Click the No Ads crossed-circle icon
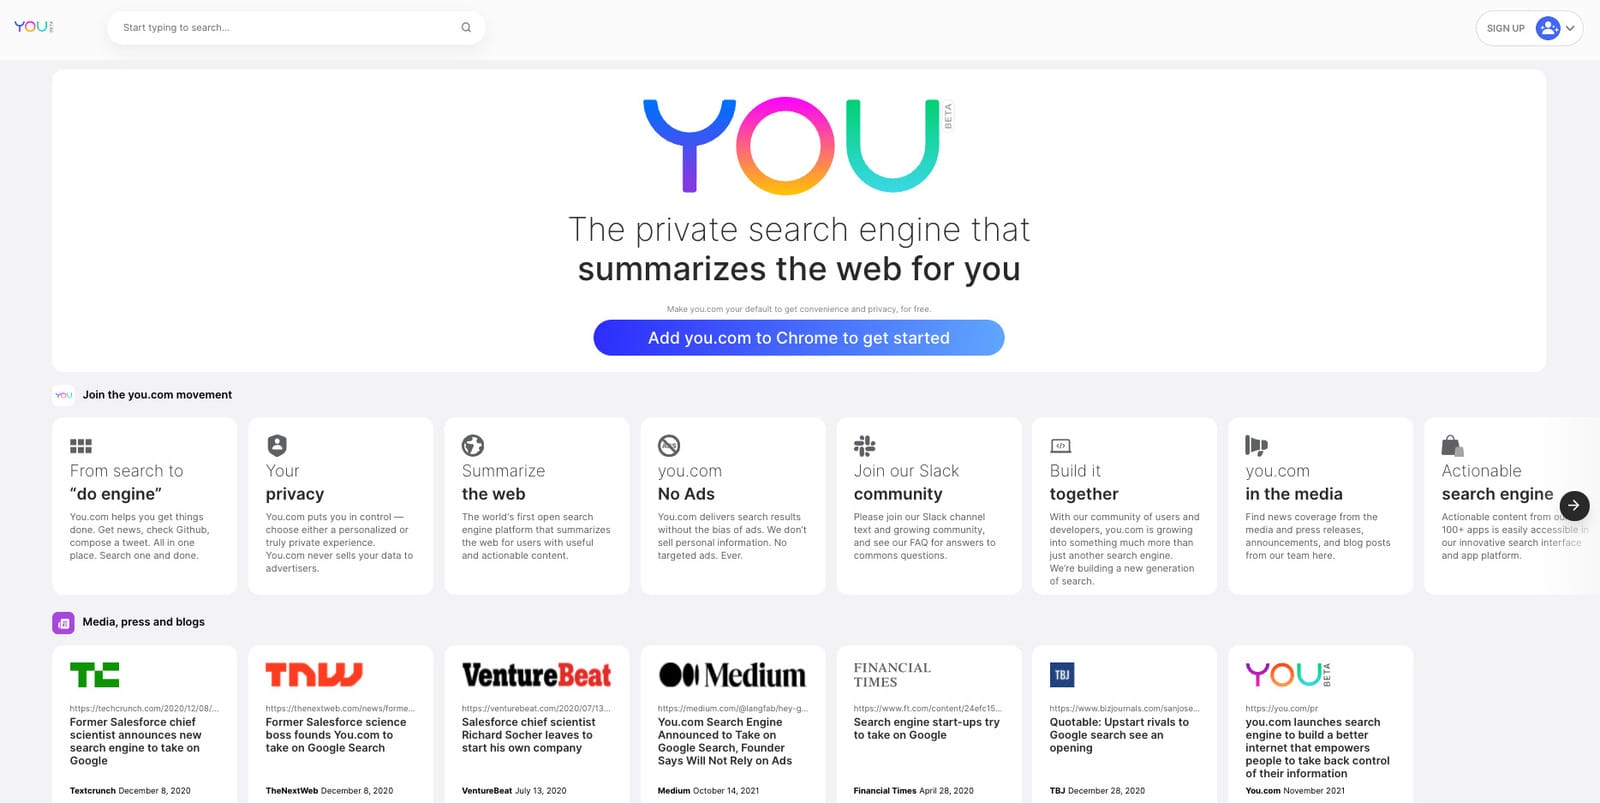The height and width of the screenshot is (803, 1600). pyautogui.click(x=669, y=445)
